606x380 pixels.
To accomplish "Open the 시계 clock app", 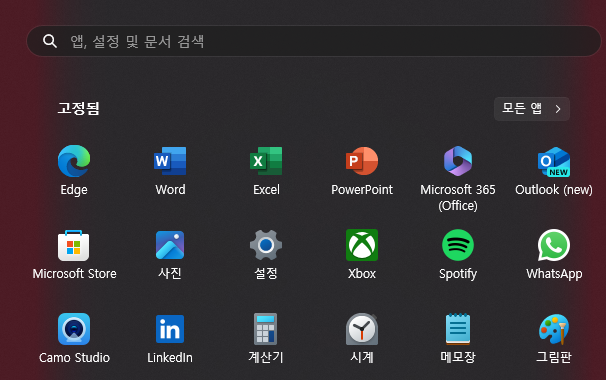I will click(x=362, y=329).
